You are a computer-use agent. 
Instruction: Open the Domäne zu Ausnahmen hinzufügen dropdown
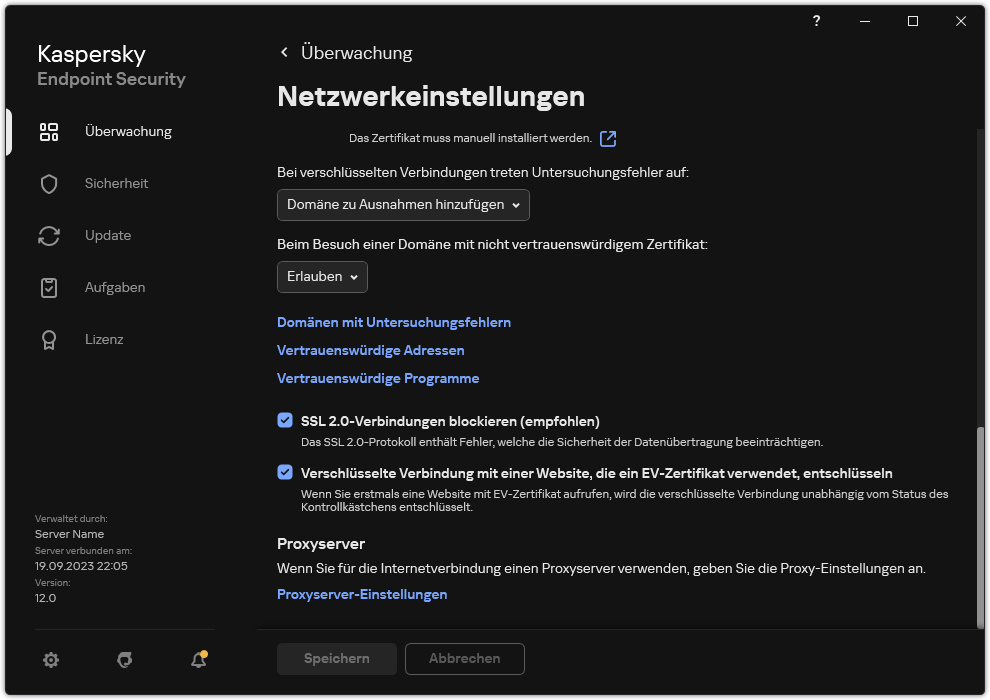(x=402, y=205)
